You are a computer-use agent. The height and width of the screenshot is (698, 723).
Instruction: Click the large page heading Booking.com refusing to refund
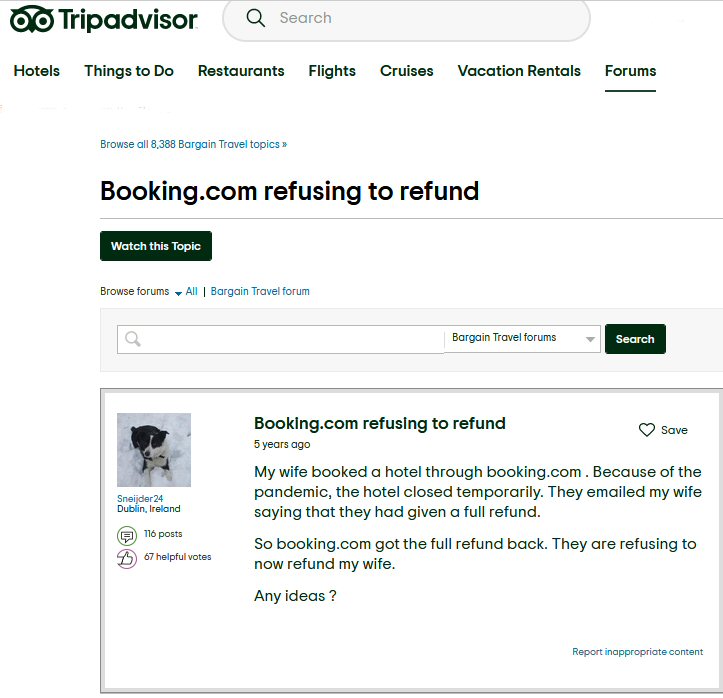tap(290, 191)
